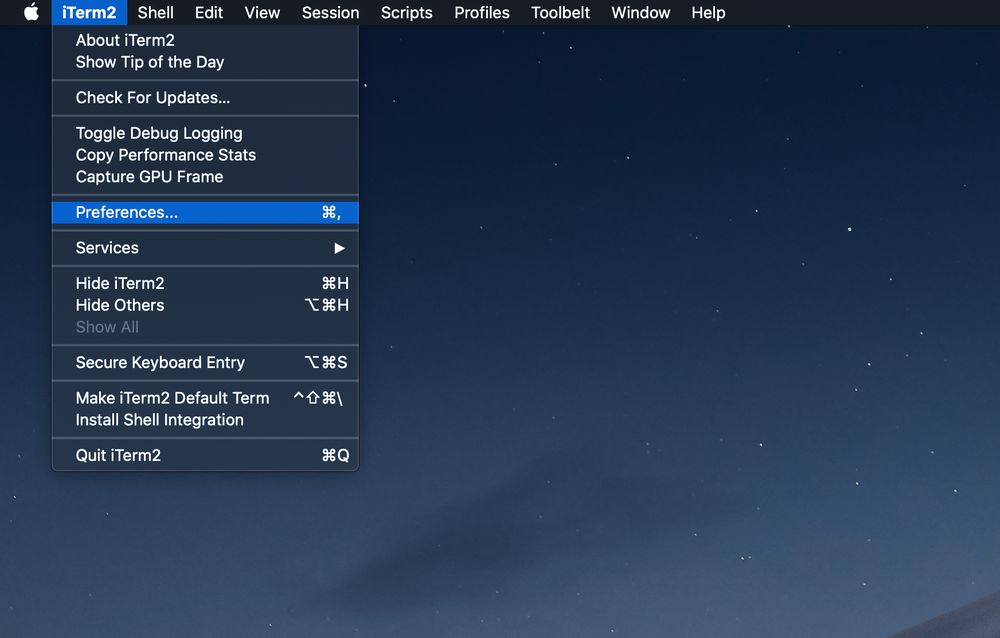Choose Hide iTerm2
This screenshot has width=1000, height=638.
click(205, 283)
